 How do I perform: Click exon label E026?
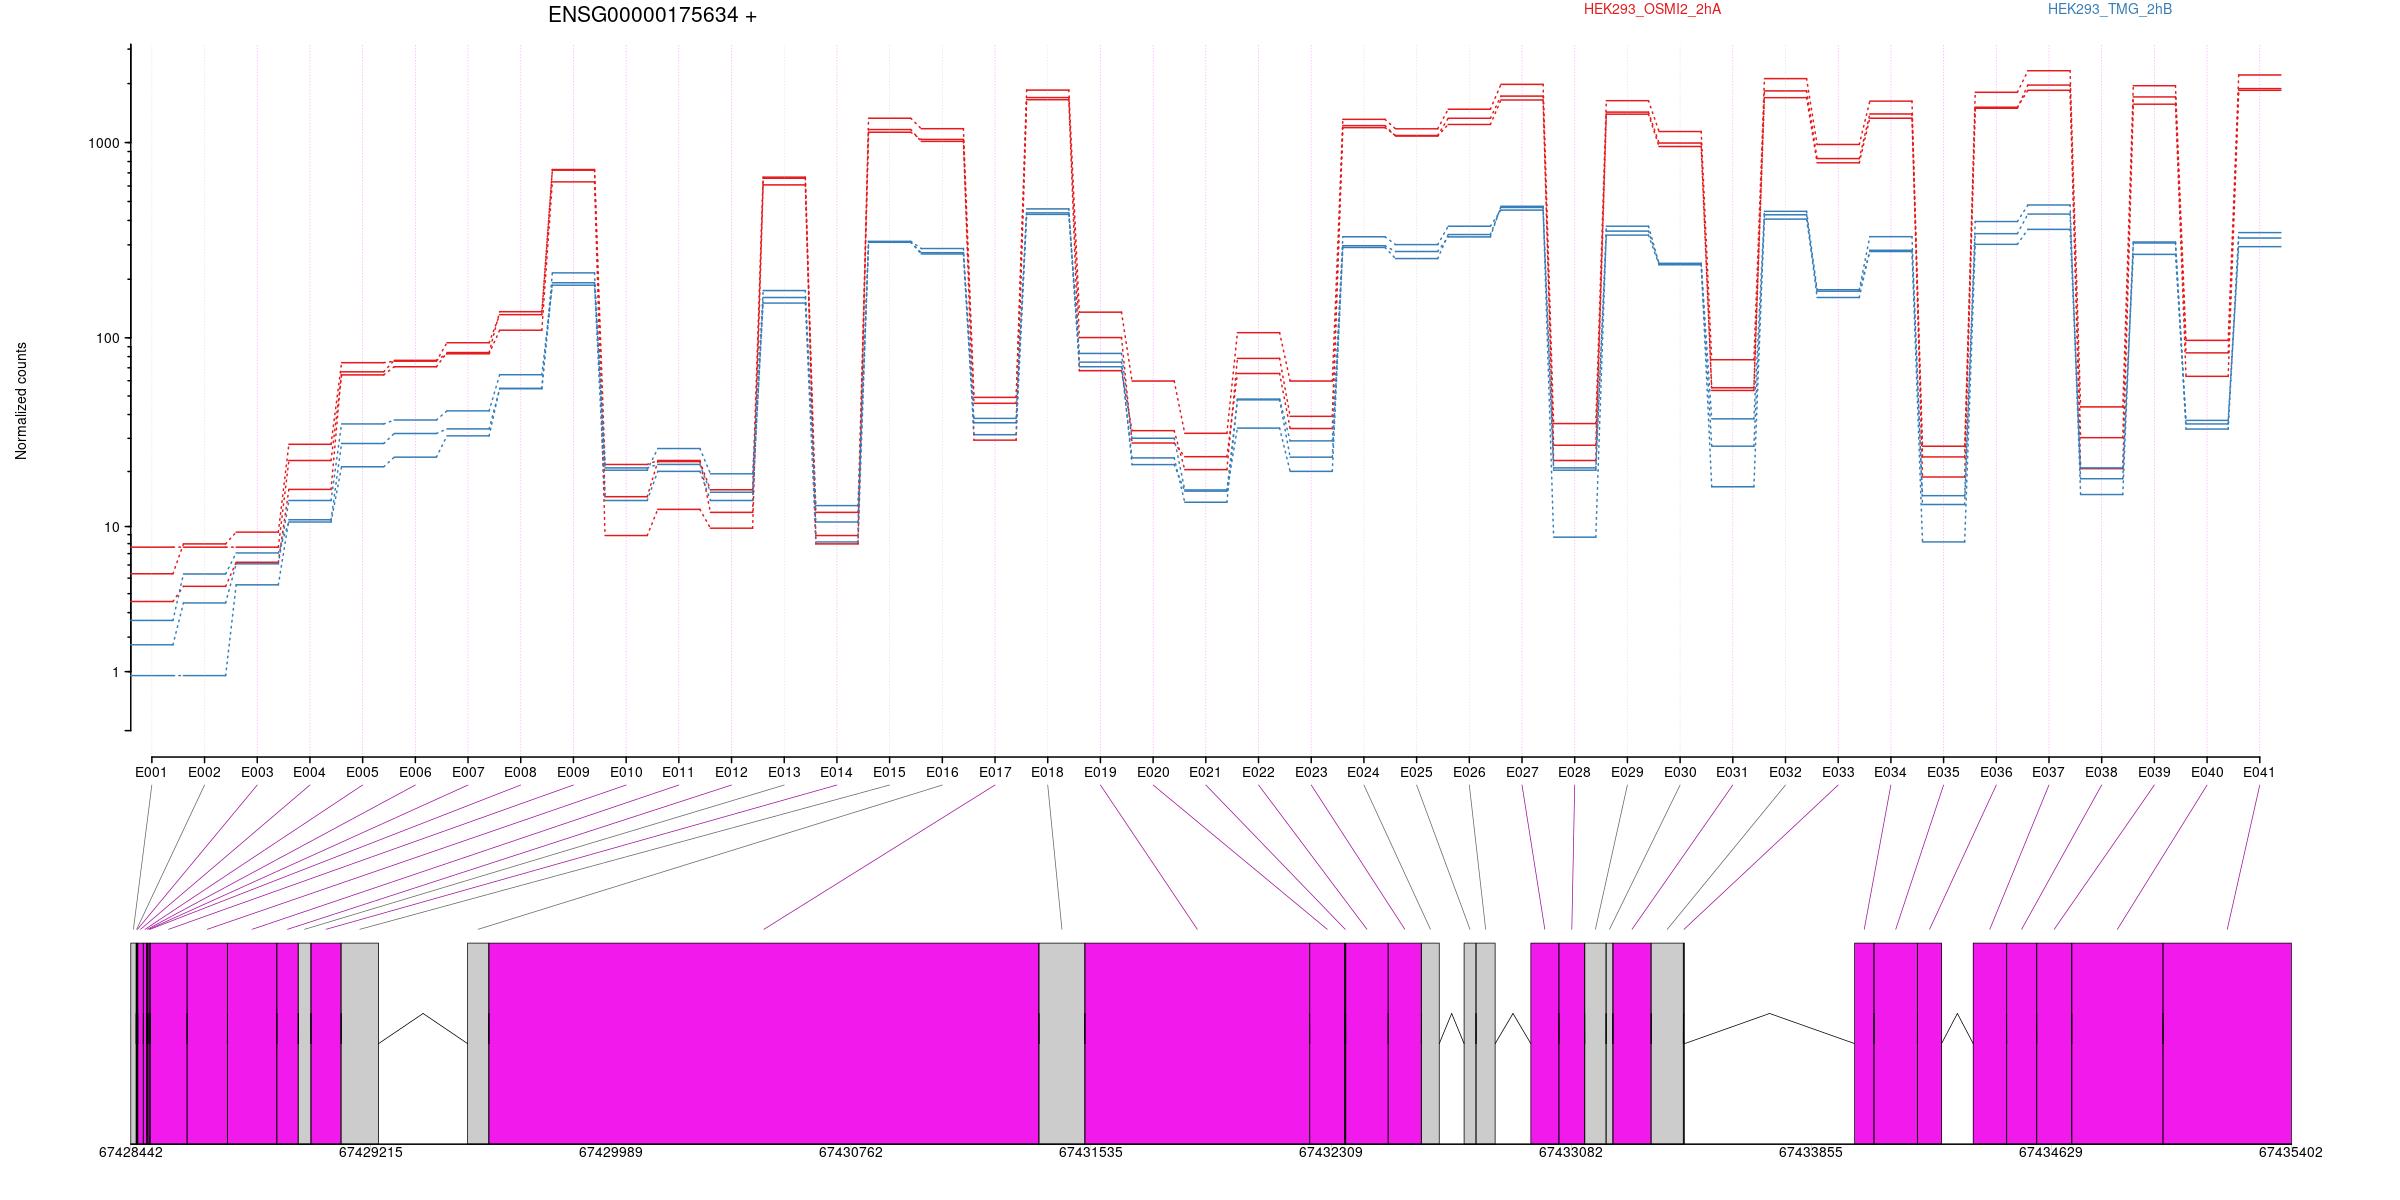1469,772
